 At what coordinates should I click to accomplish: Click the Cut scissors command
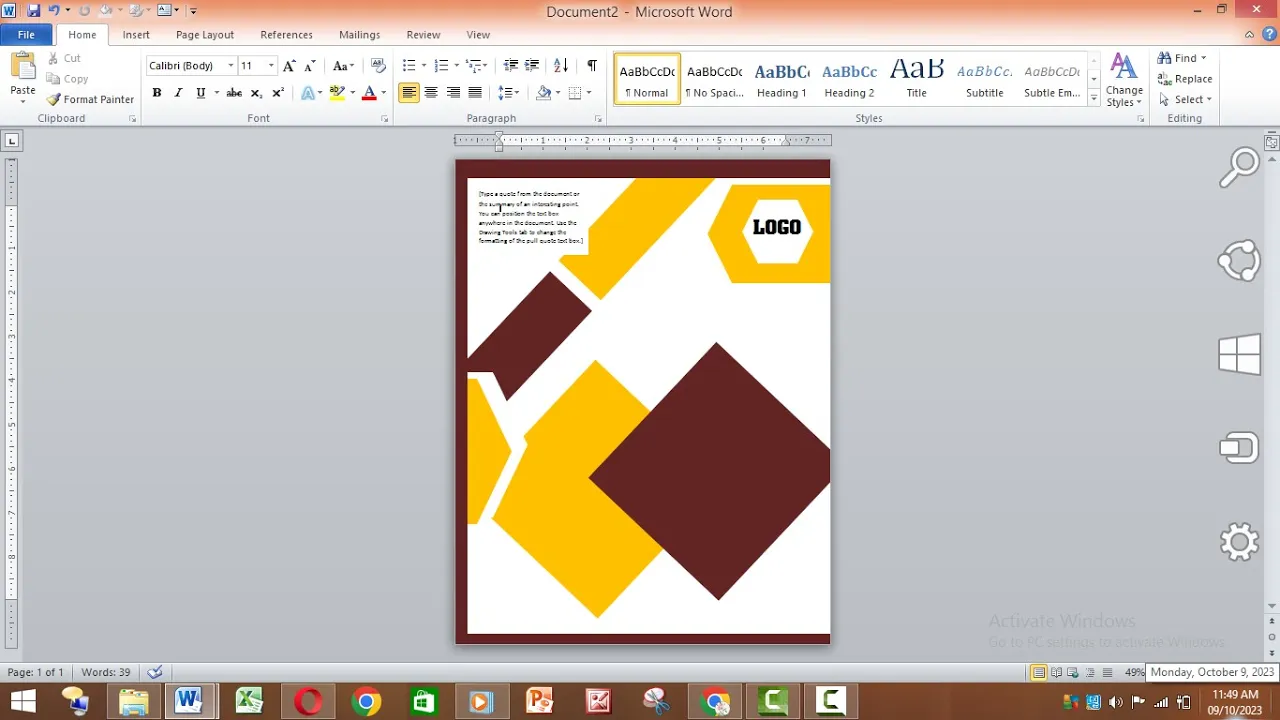click(66, 59)
